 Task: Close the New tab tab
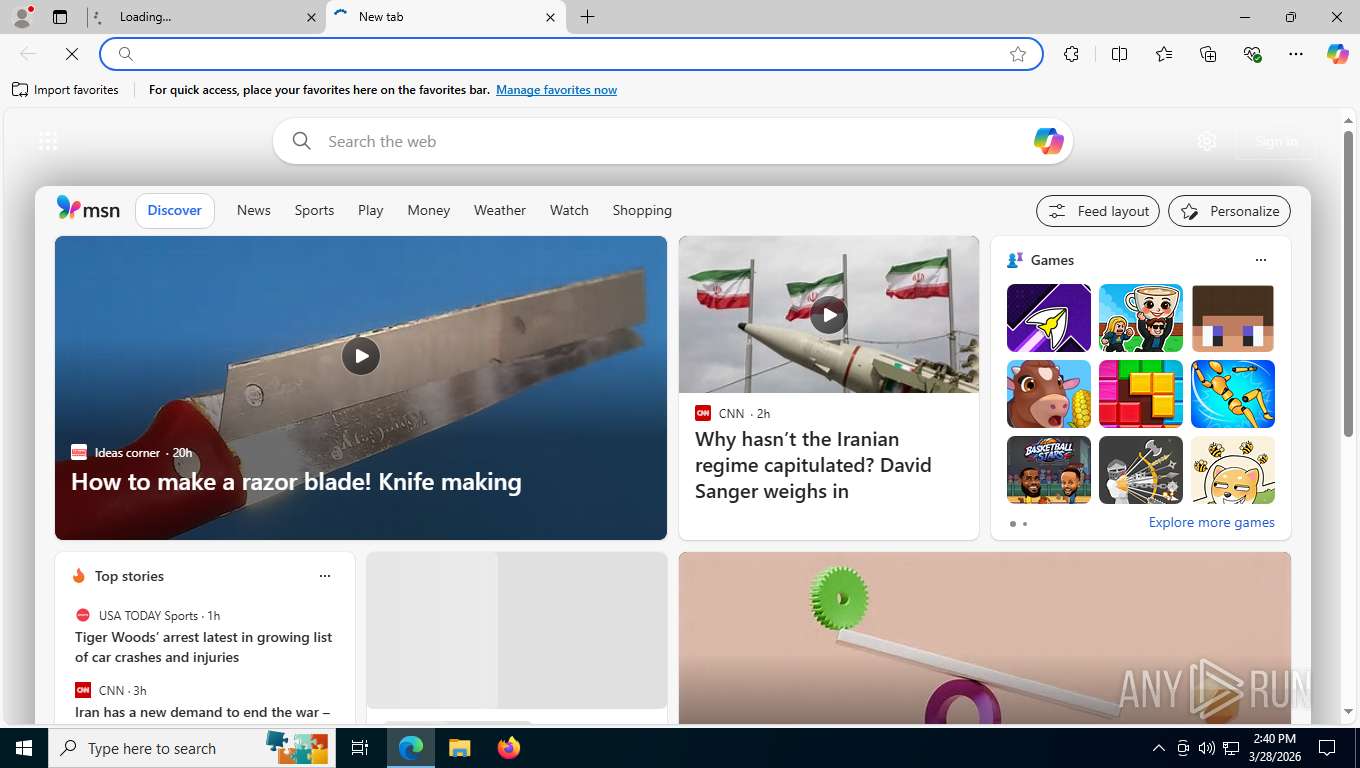551,17
